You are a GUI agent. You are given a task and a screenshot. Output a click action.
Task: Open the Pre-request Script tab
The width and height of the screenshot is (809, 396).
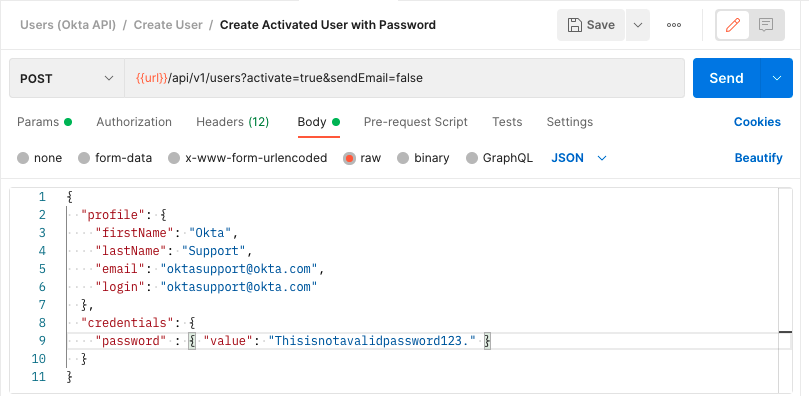click(416, 122)
